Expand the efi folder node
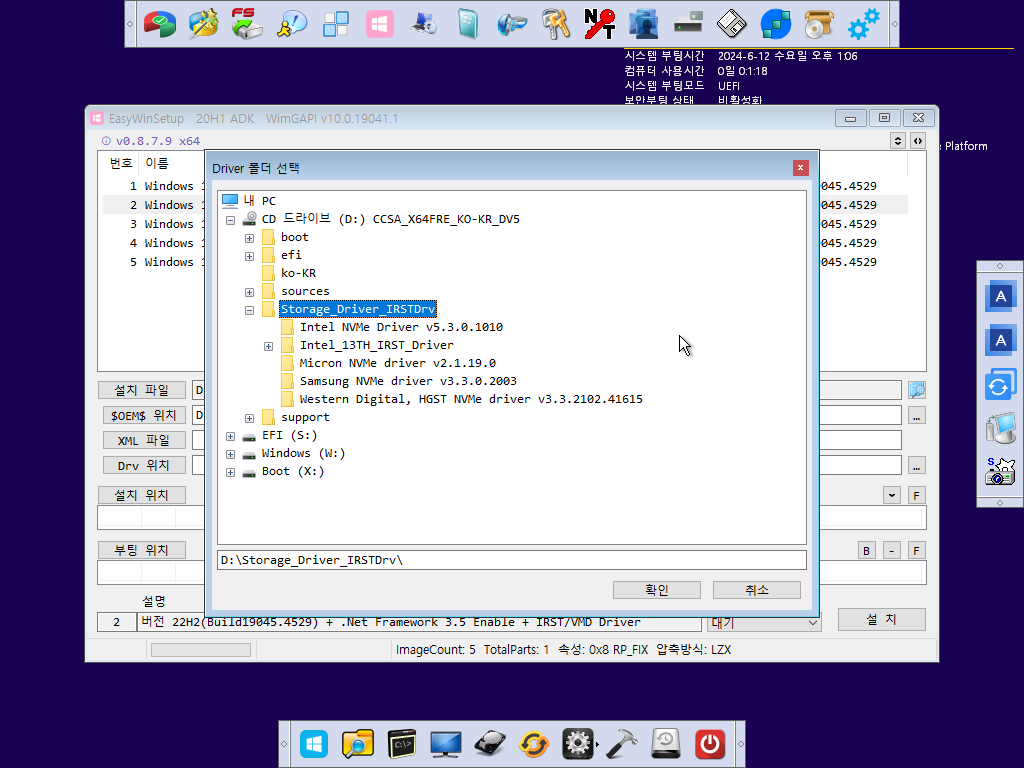Screen dimensions: 1024x768 (249, 256)
